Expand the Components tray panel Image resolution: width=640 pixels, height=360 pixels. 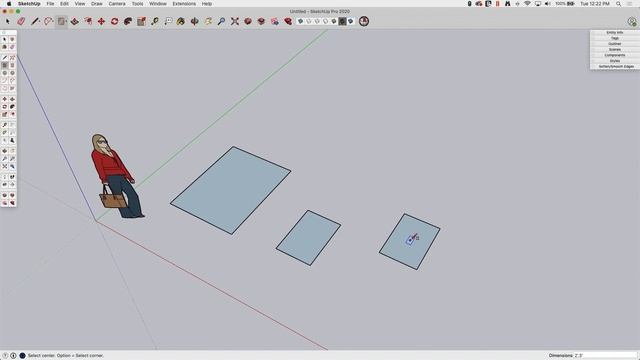pyautogui.click(x=615, y=55)
